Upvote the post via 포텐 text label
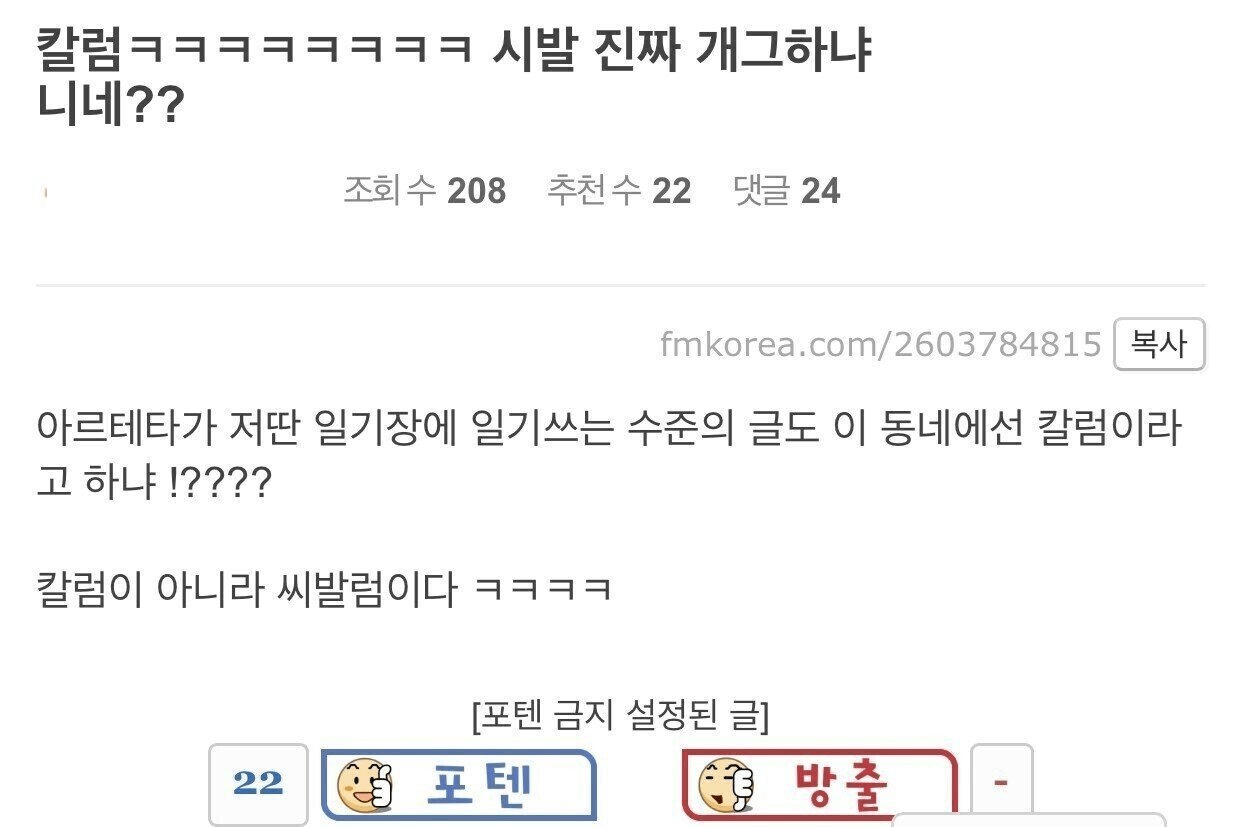 [479, 785]
